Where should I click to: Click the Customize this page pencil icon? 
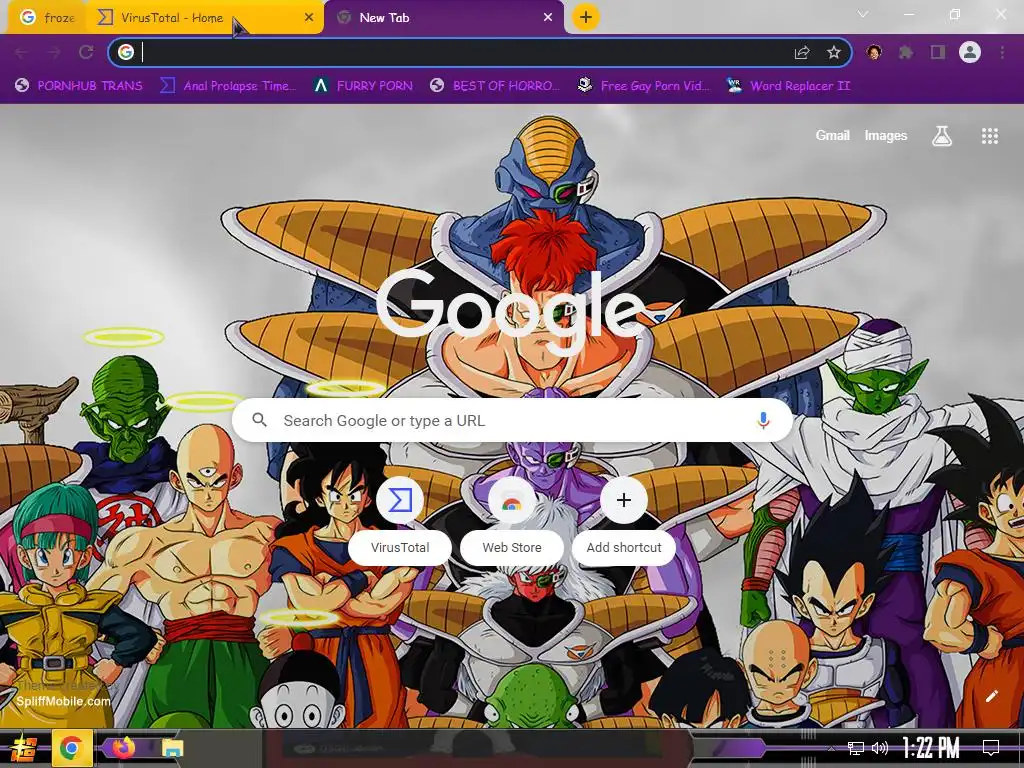(991, 696)
